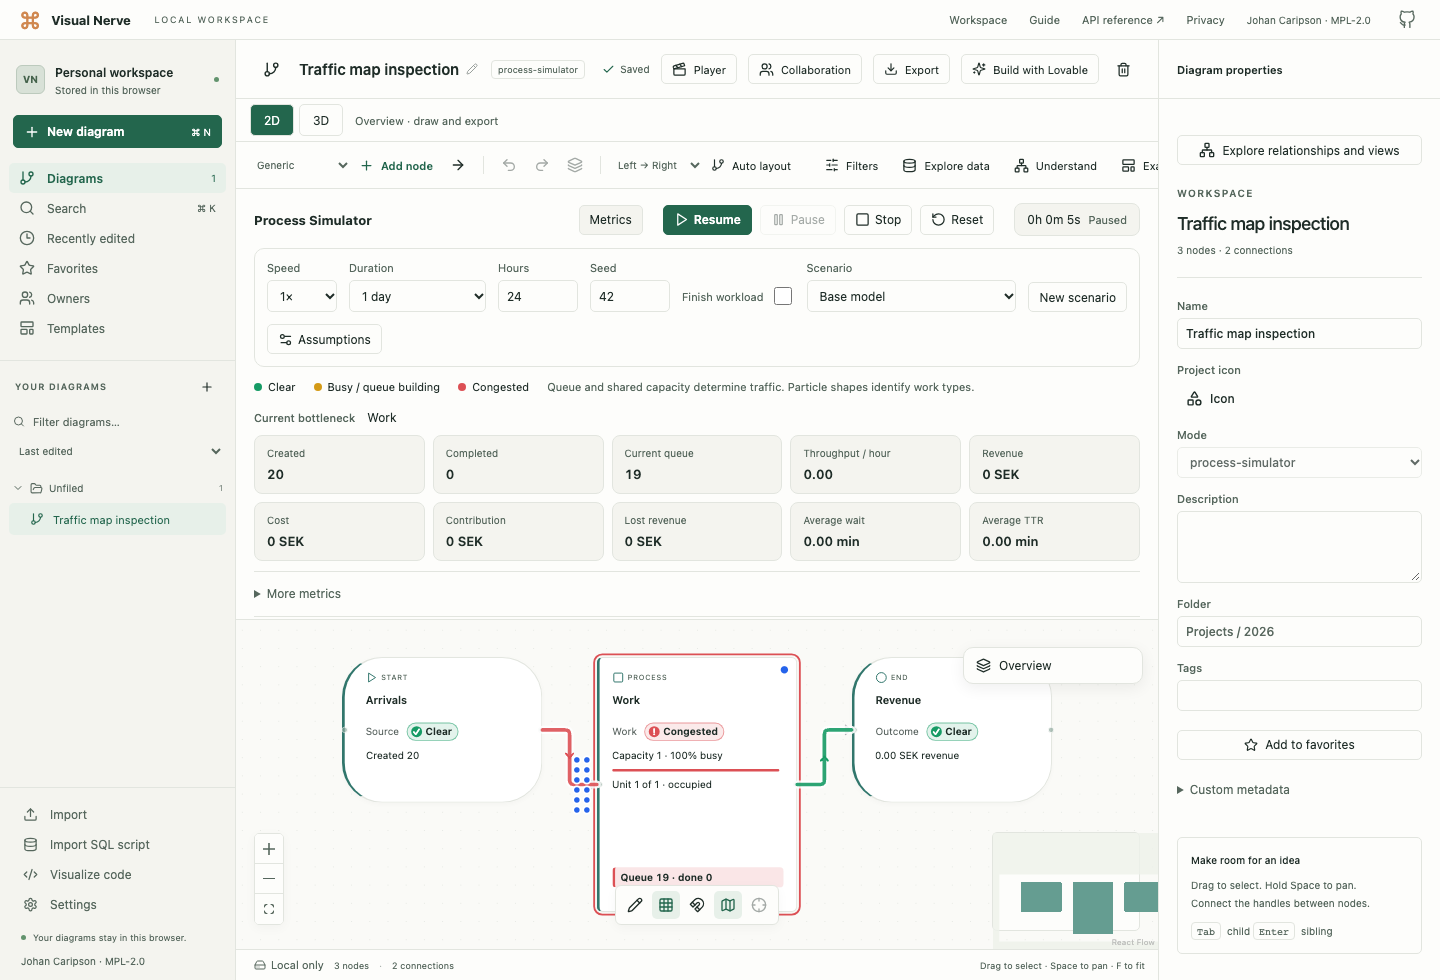Expand the Custom metadata section

[1233, 790]
